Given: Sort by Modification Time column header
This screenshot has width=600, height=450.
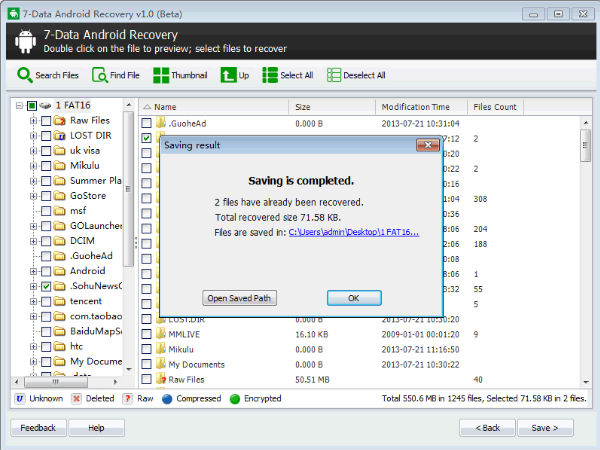Looking at the screenshot, I should [421, 107].
